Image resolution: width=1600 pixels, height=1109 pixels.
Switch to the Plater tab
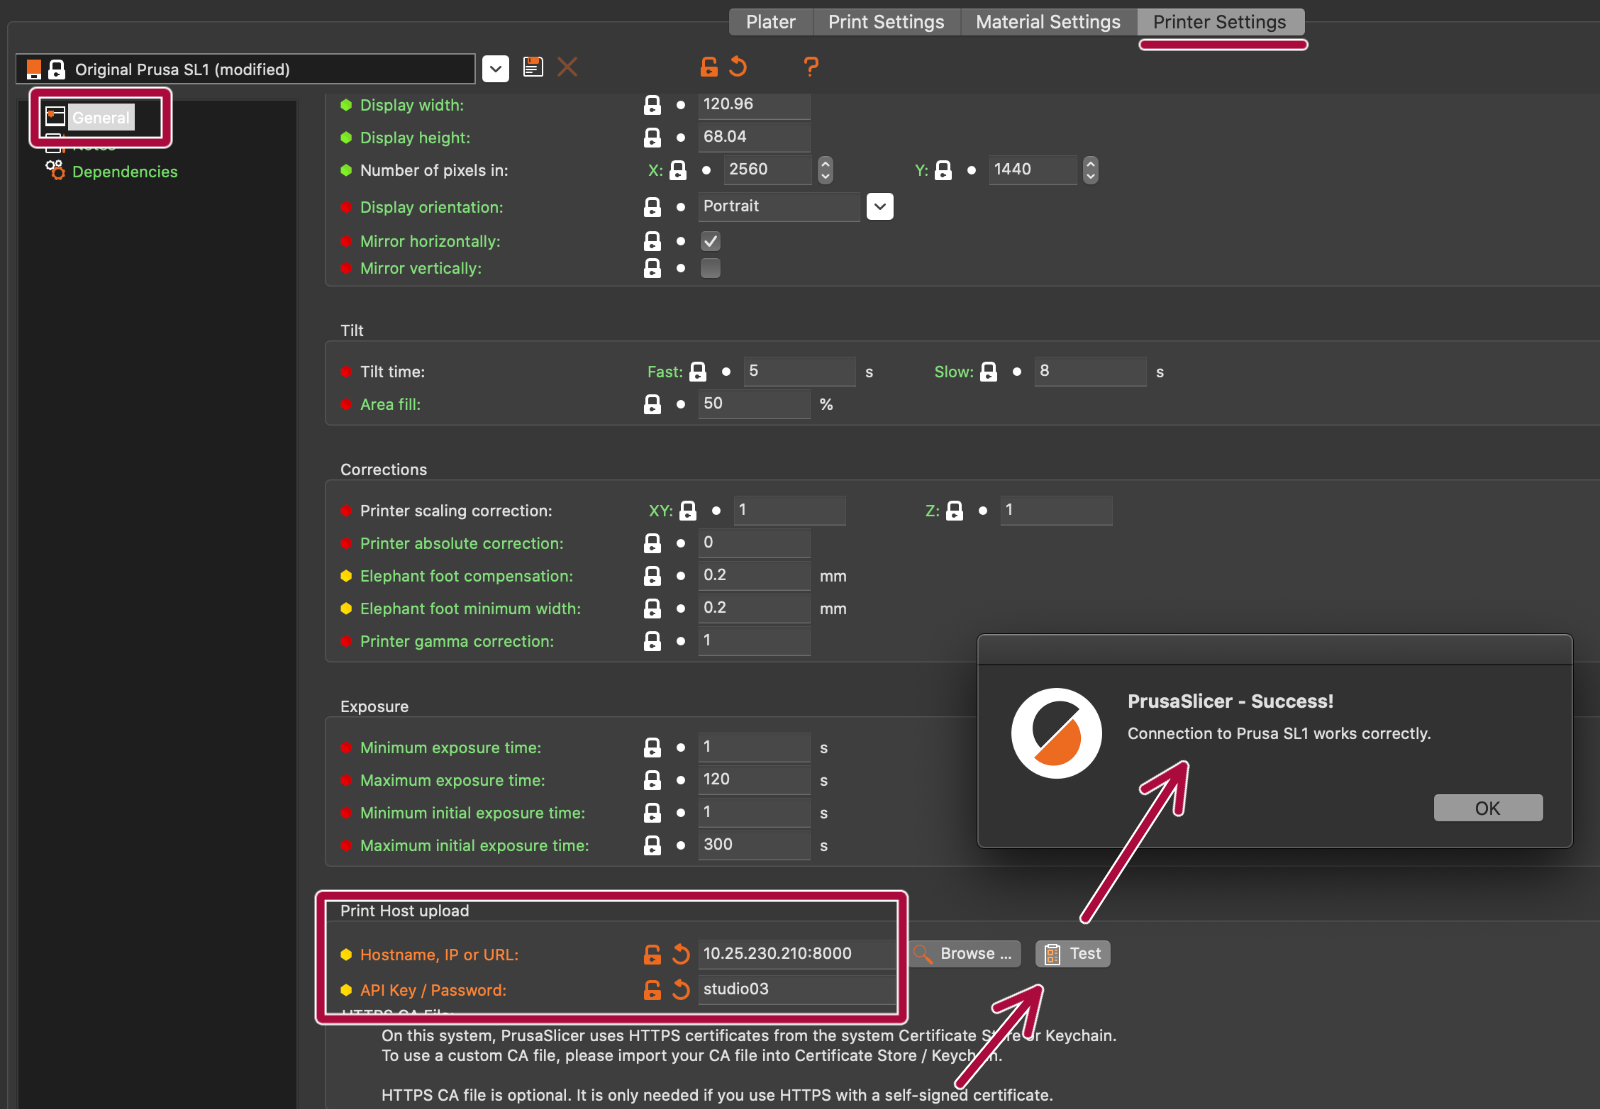[770, 22]
